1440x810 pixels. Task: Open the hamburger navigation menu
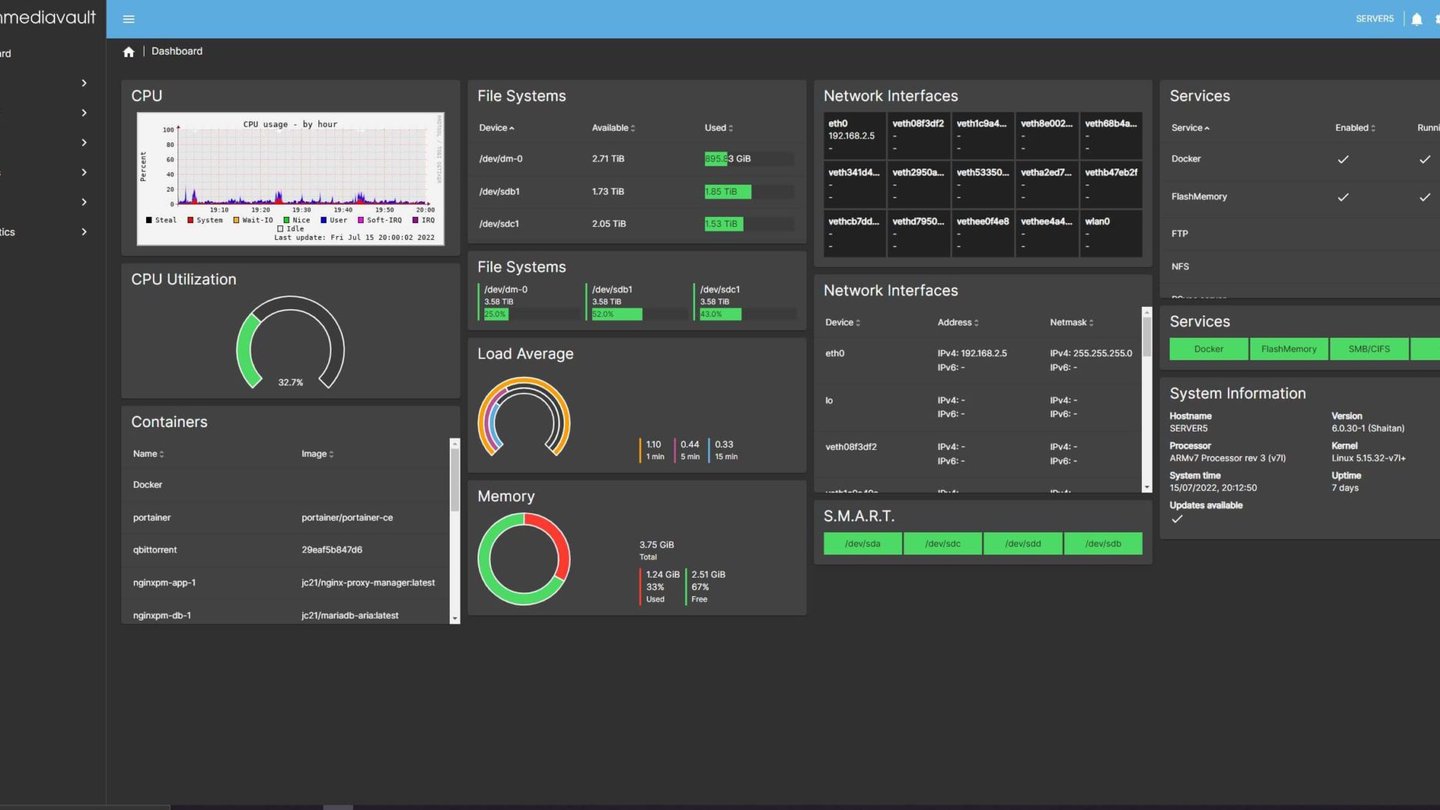click(x=128, y=19)
